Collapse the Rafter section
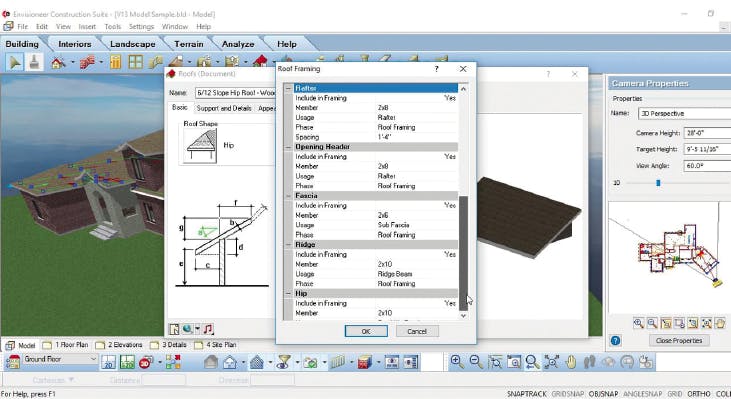Viewport: 731px width, 399px height. point(288,88)
